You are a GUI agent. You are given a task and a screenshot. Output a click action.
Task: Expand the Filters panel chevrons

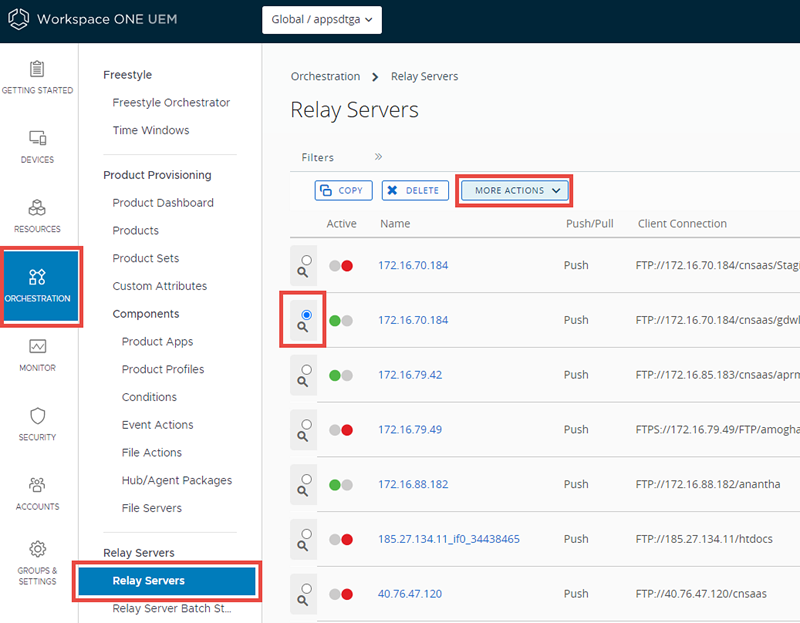378,157
